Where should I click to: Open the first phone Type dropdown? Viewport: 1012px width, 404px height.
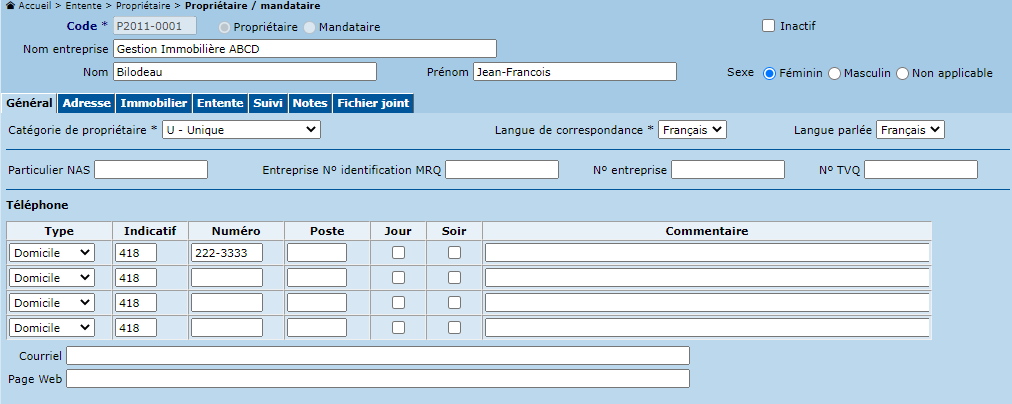coord(52,253)
